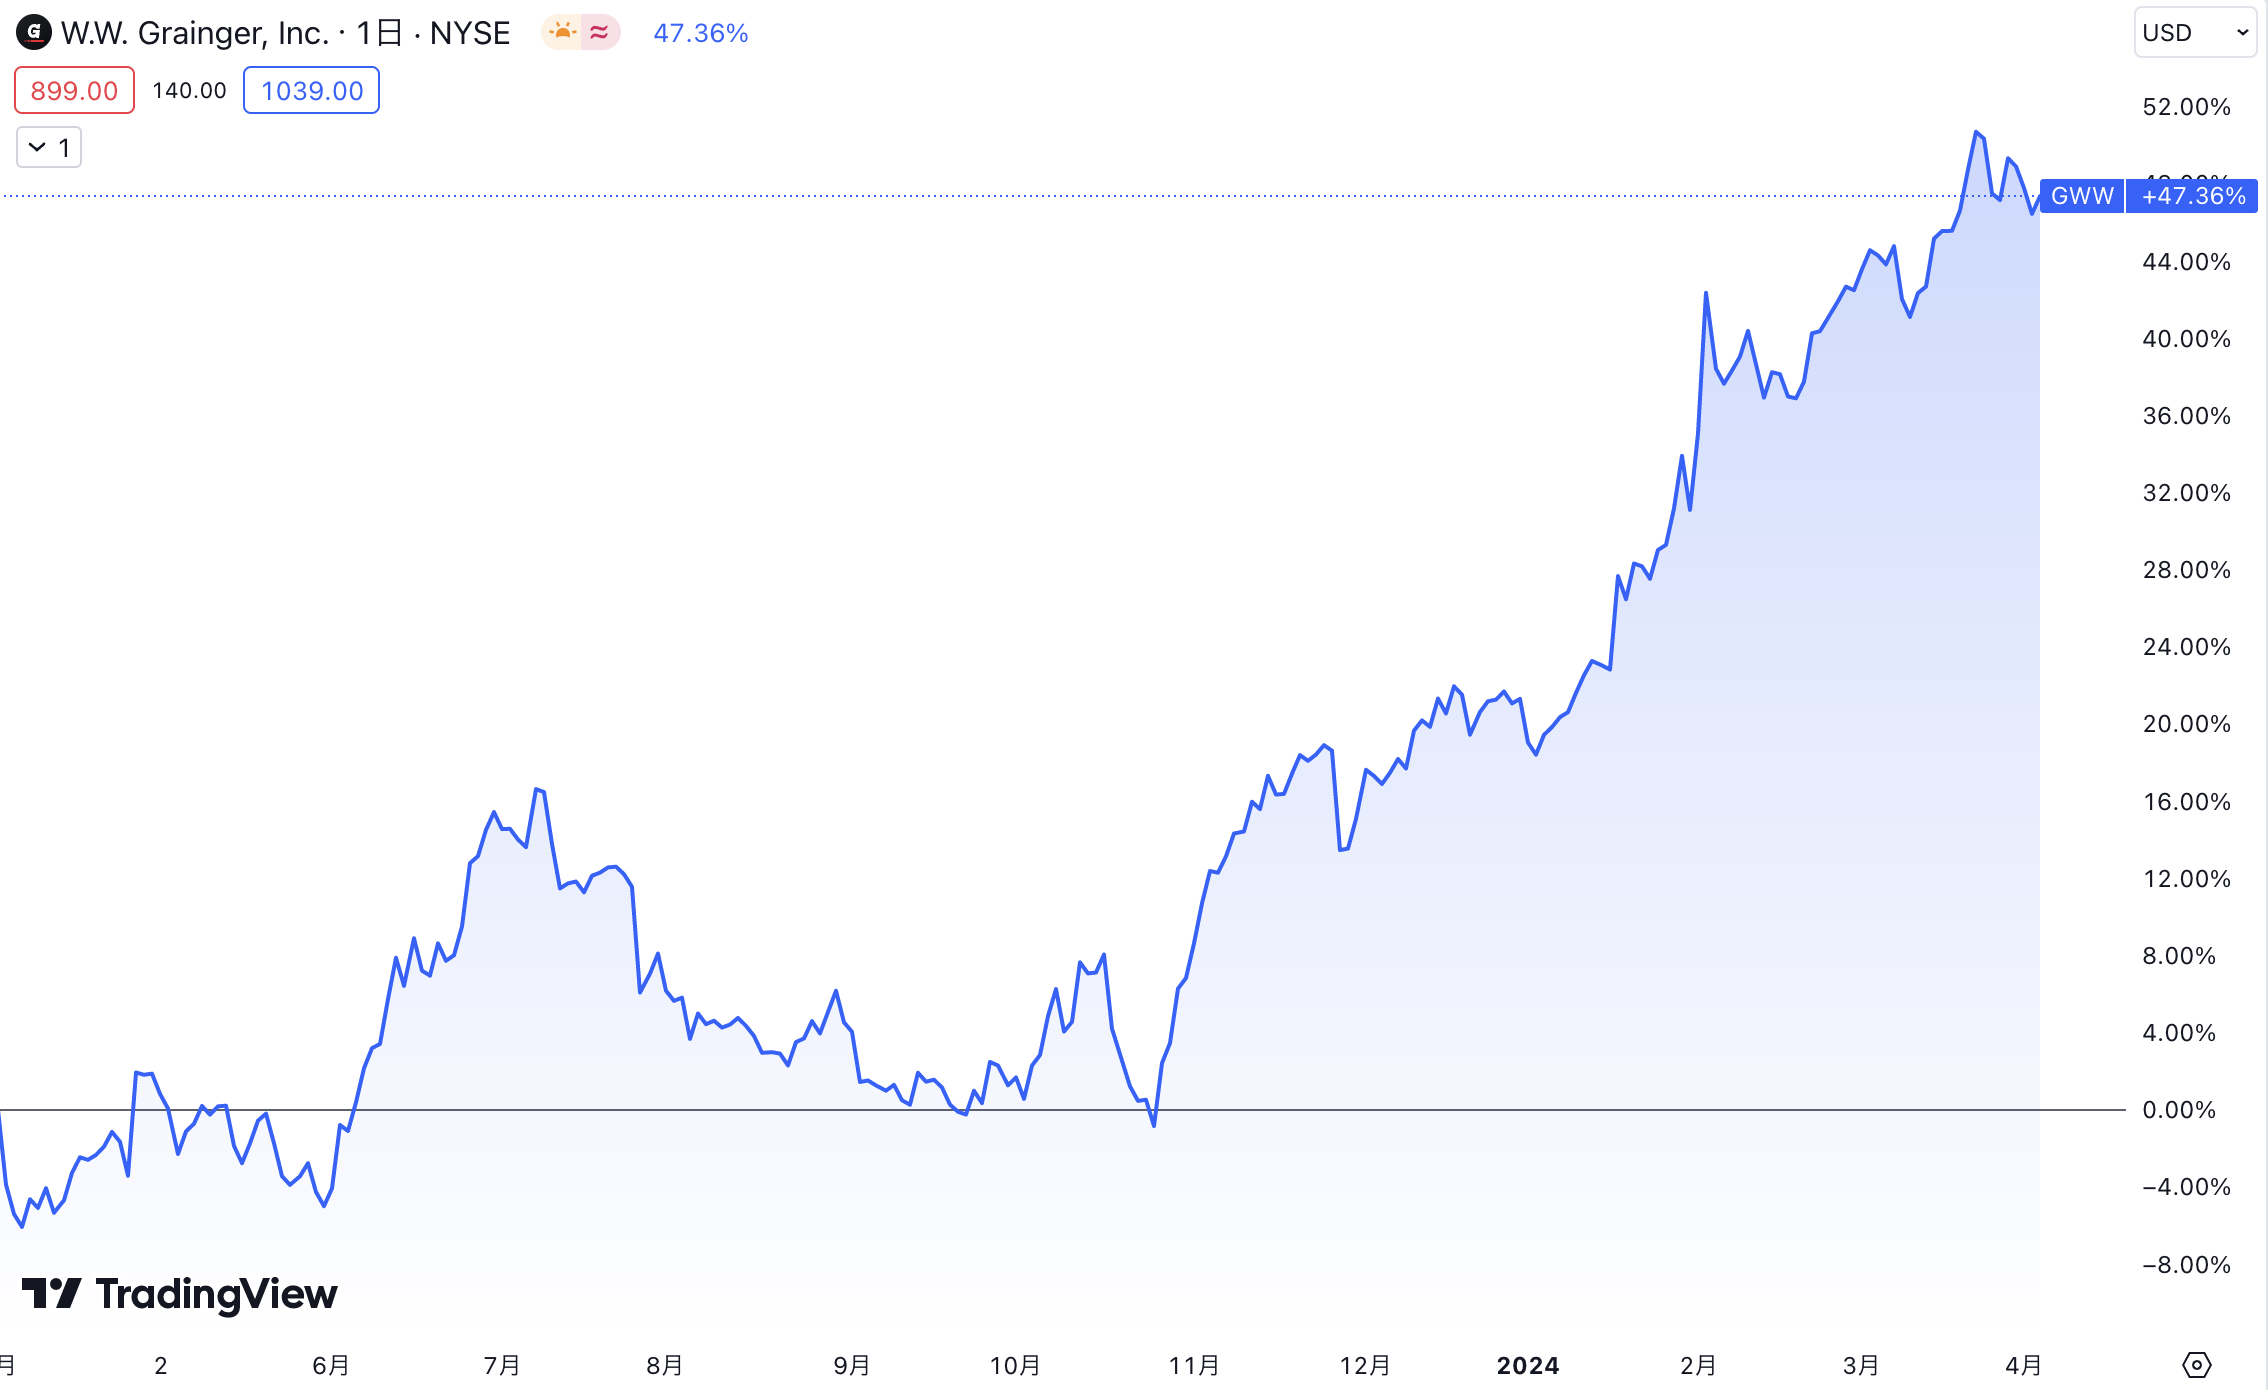Click the red 899.00 sell price button
This screenshot has width=2268, height=1390.
point(74,91)
